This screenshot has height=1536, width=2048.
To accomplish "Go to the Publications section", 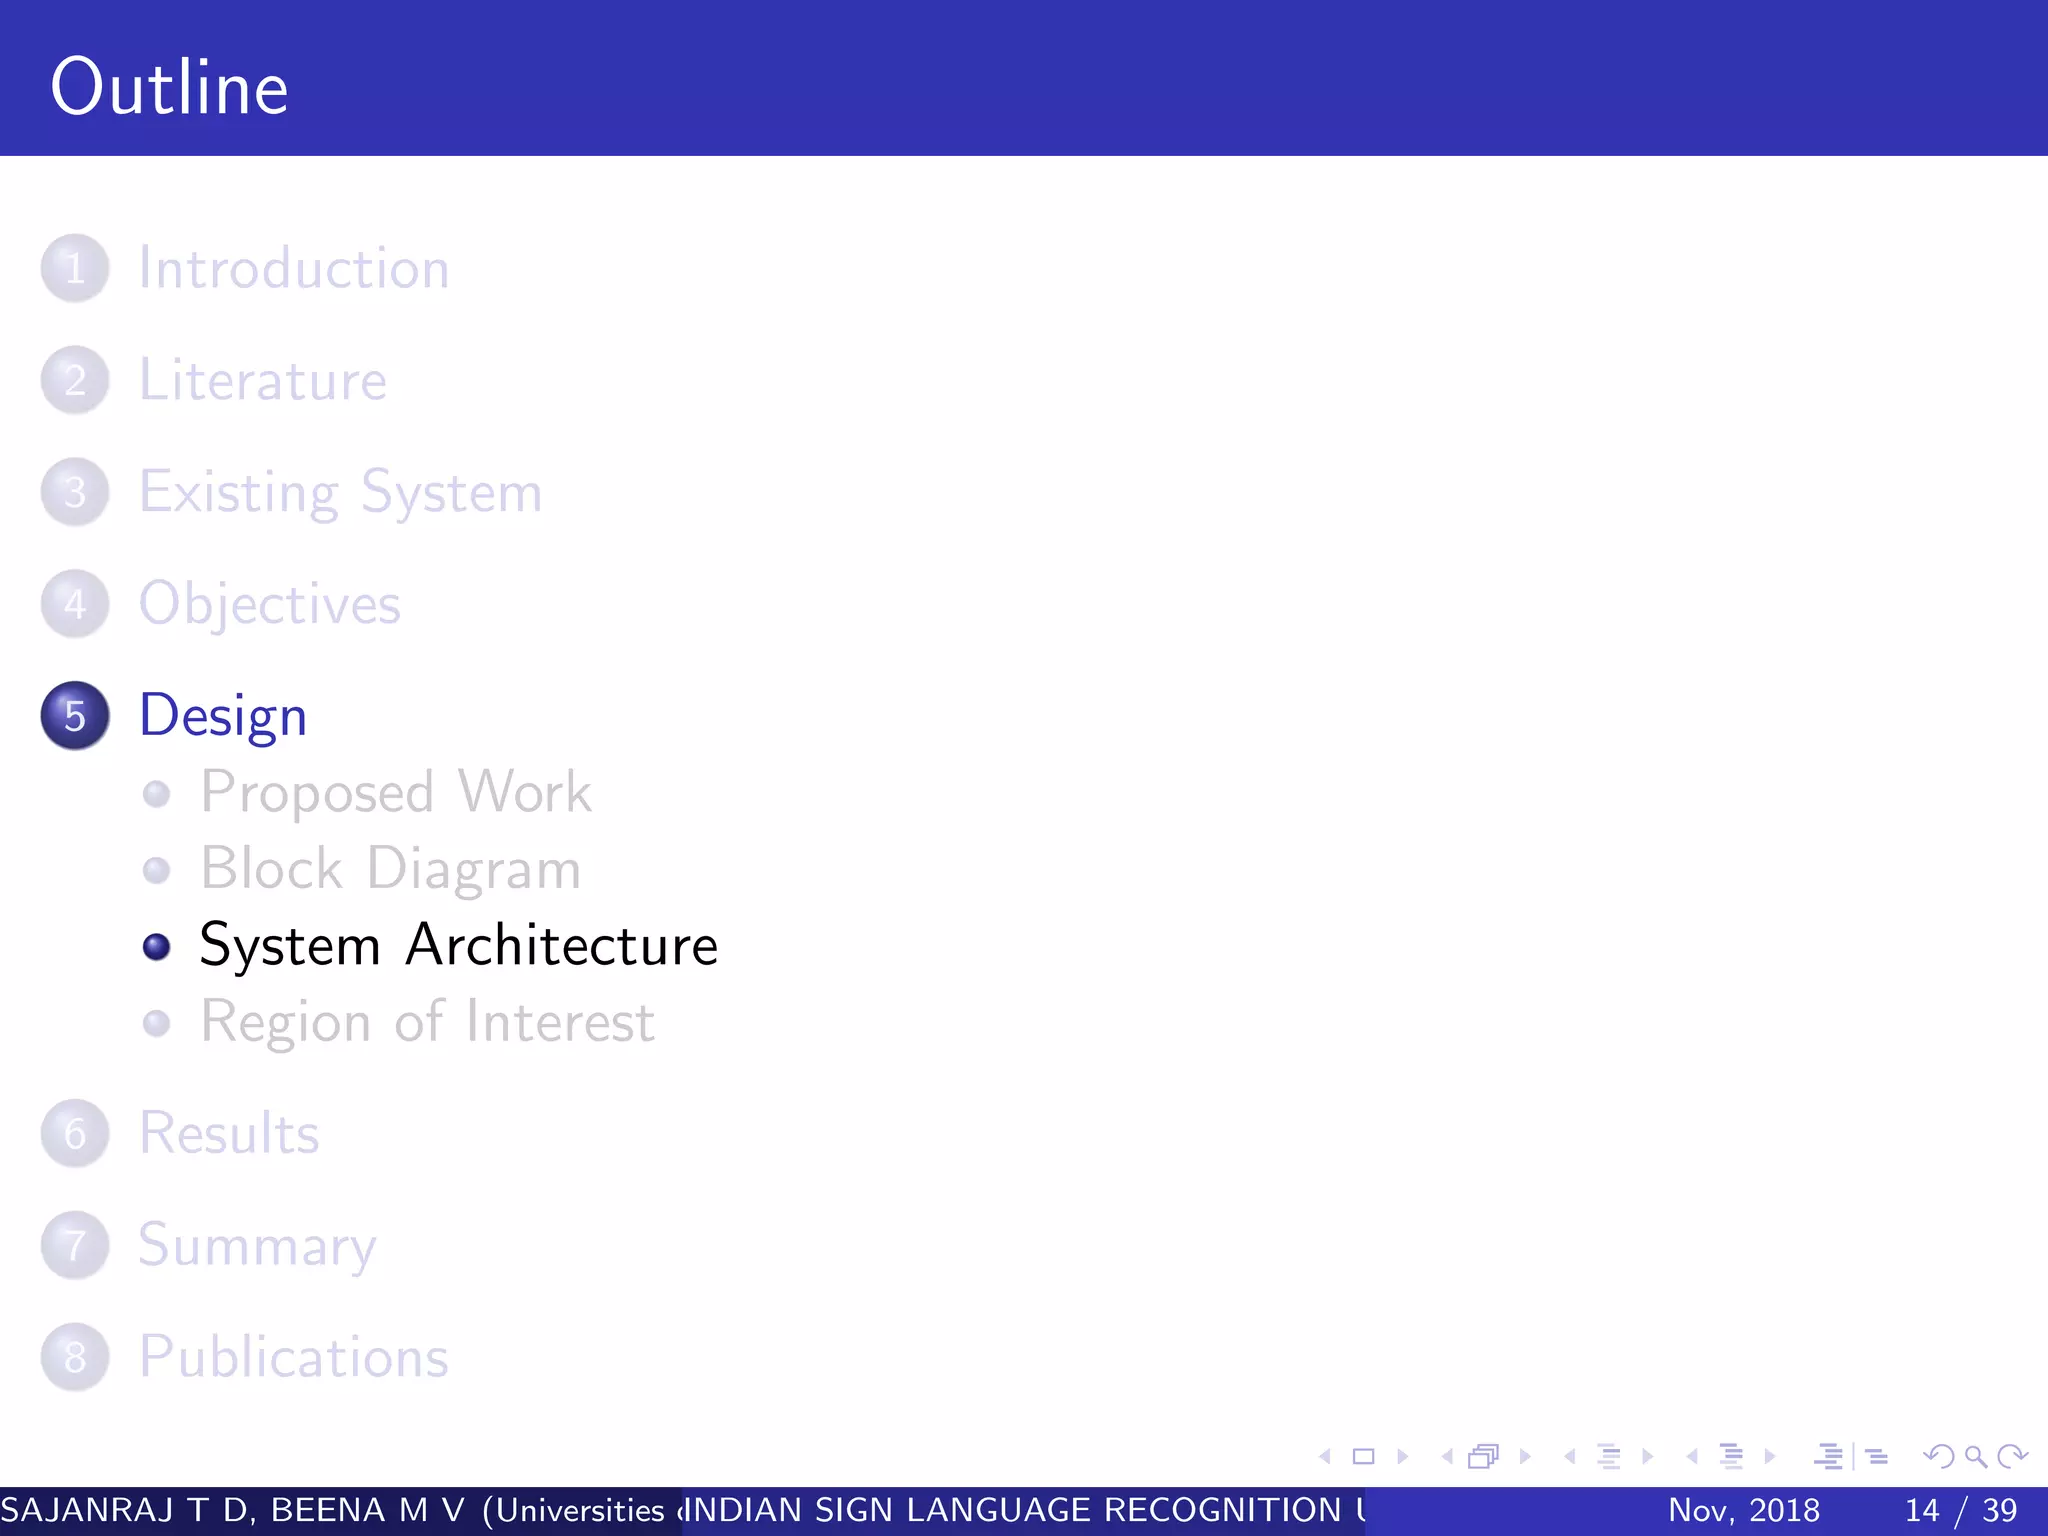I will 293,1357.
